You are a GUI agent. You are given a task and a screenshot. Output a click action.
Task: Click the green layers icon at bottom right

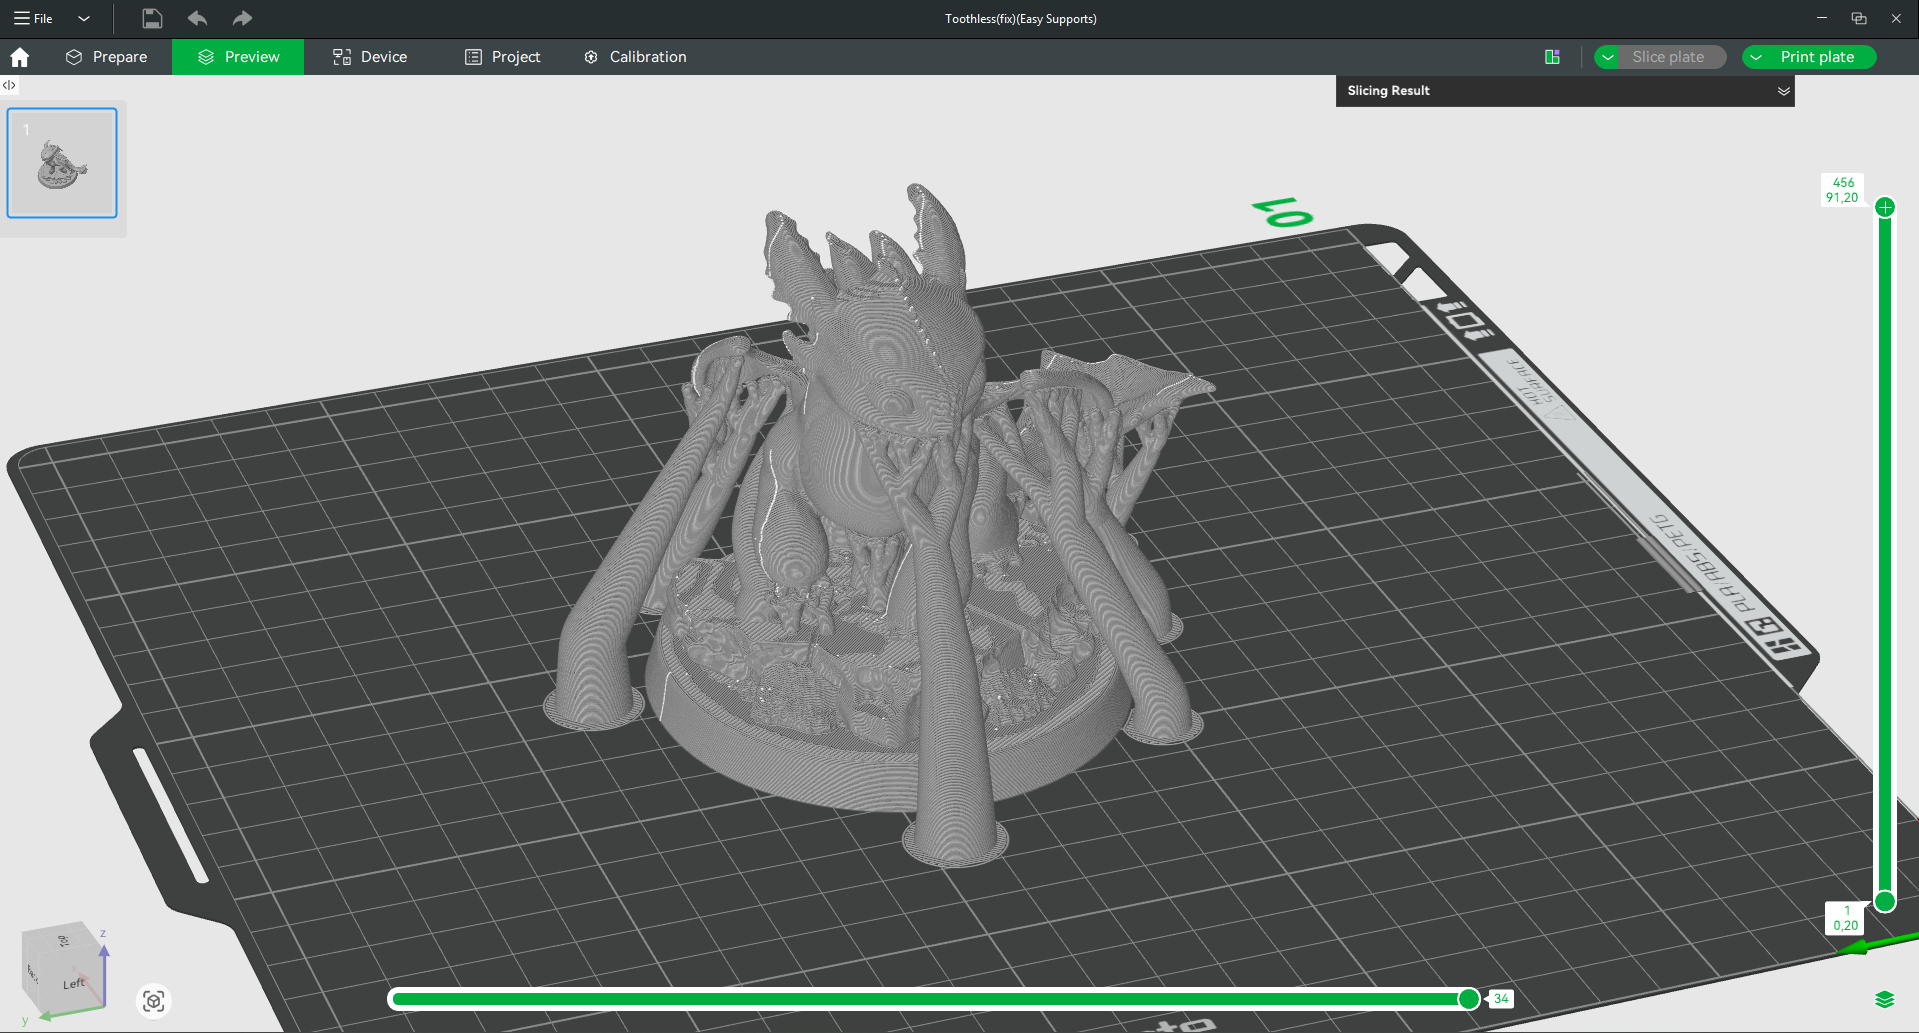[x=1885, y=999]
